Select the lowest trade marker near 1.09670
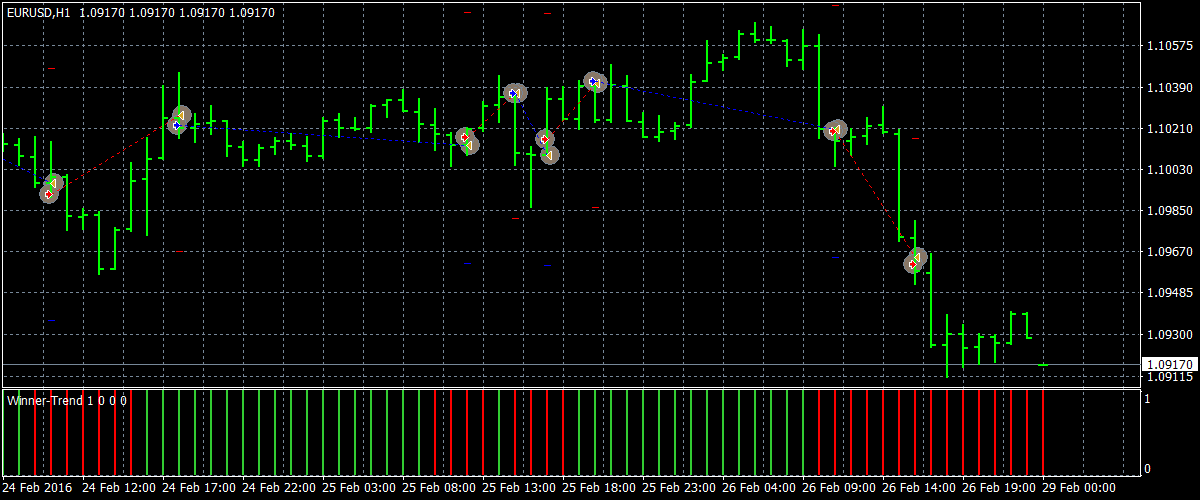Image resolution: width=1200 pixels, height=500 pixels. (x=913, y=265)
